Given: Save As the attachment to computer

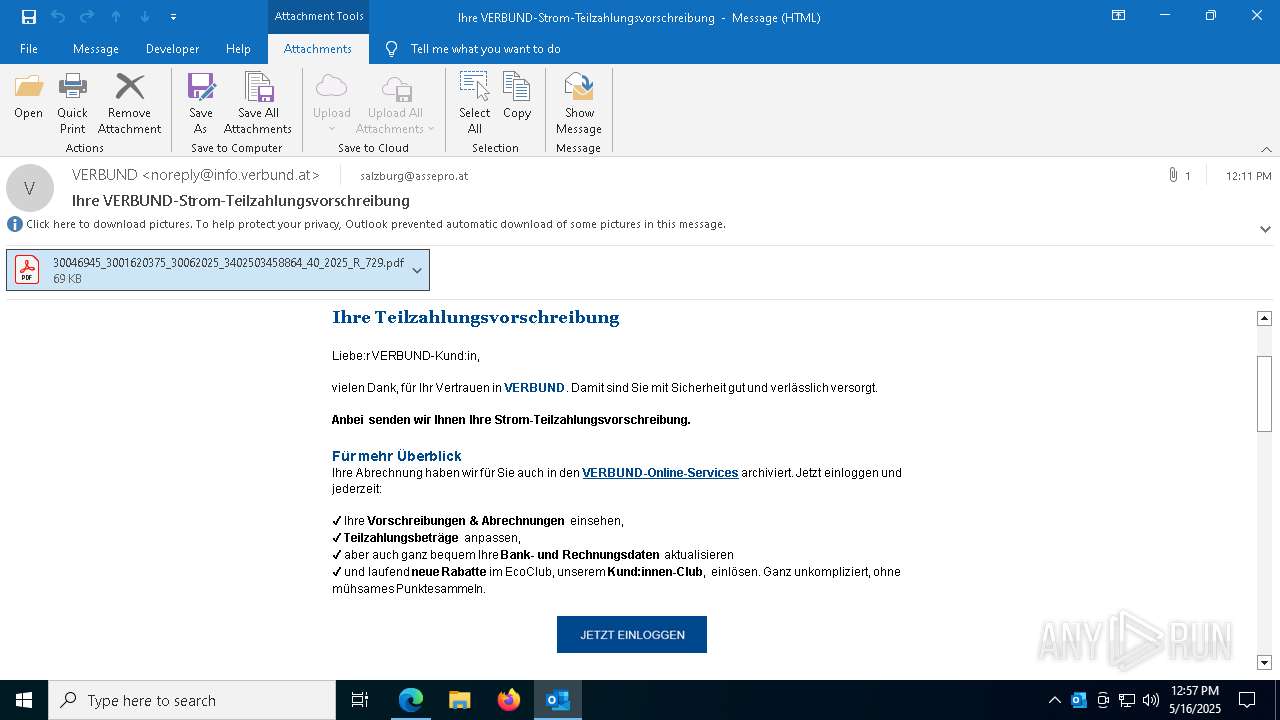Looking at the screenshot, I should coord(201,104).
